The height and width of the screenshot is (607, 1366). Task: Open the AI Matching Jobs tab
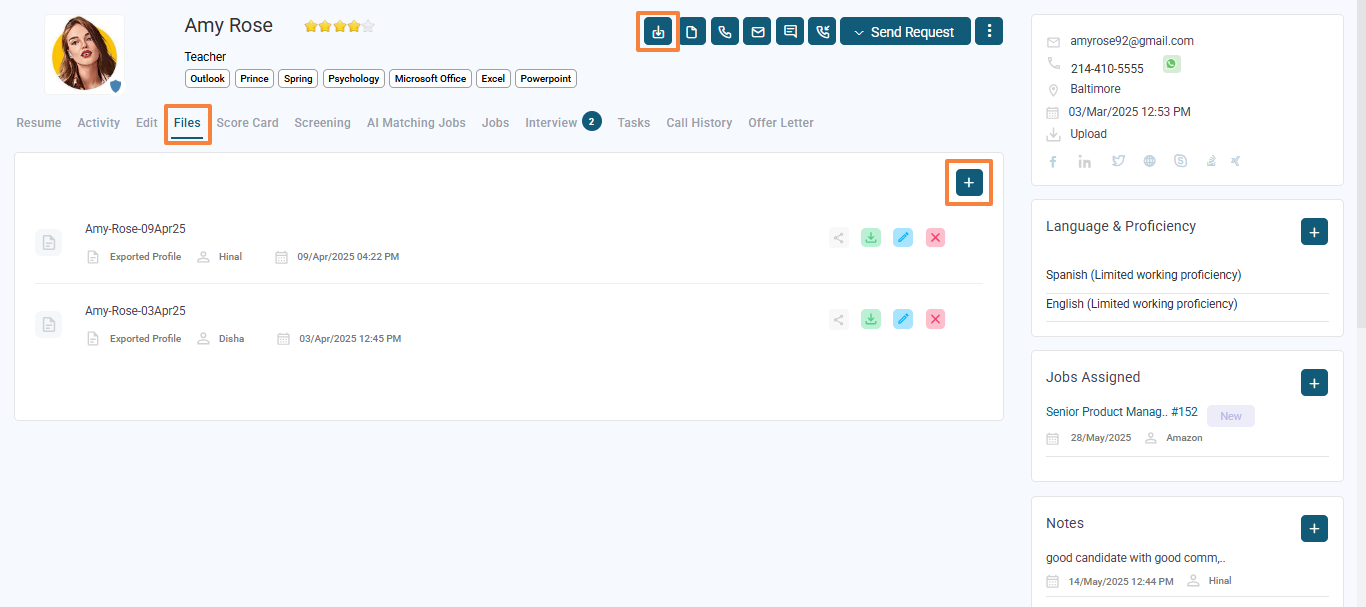coord(416,123)
